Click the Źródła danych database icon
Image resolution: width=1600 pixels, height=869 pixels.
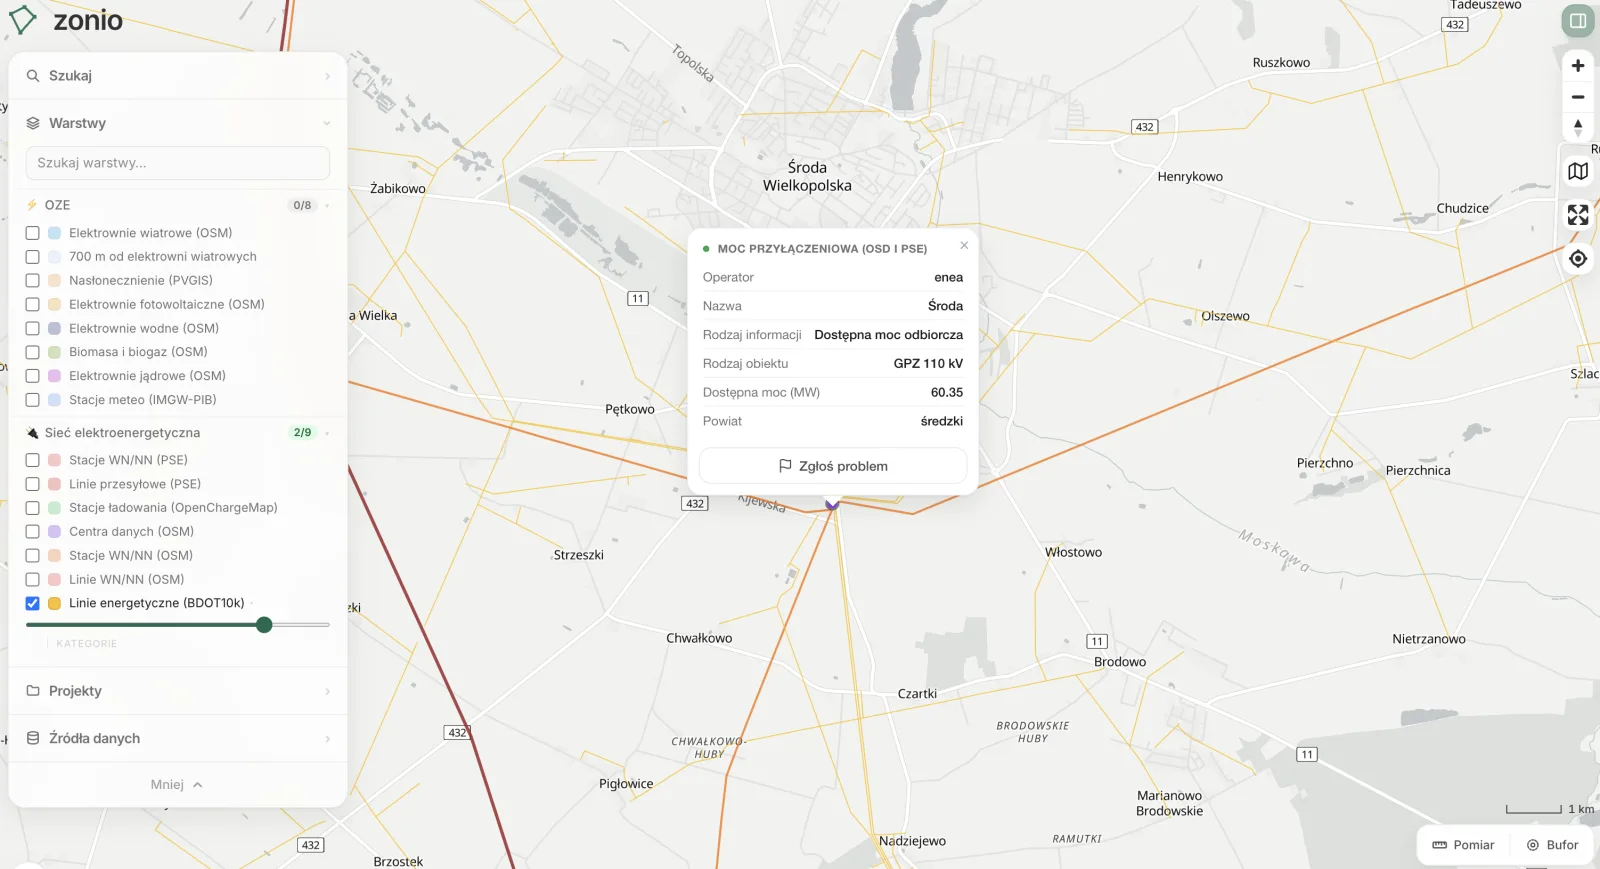click(33, 738)
